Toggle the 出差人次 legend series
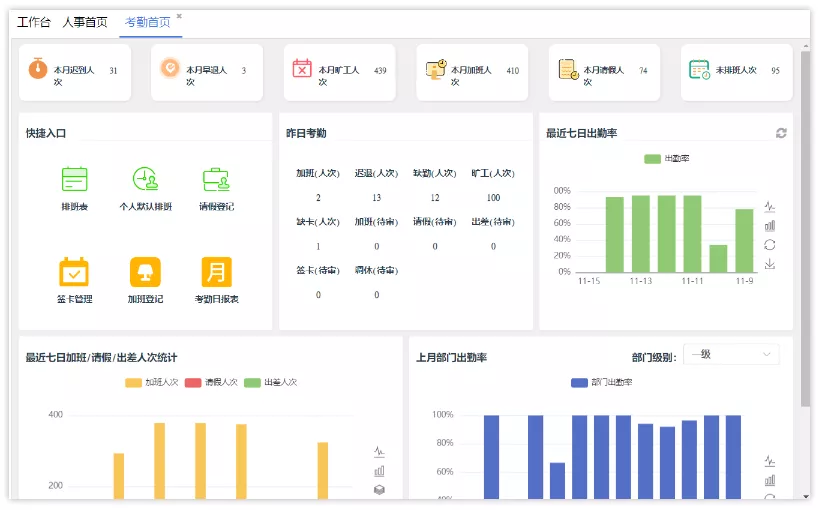Image resolution: width=820 pixels, height=510 pixels. click(x=270, y=382)
